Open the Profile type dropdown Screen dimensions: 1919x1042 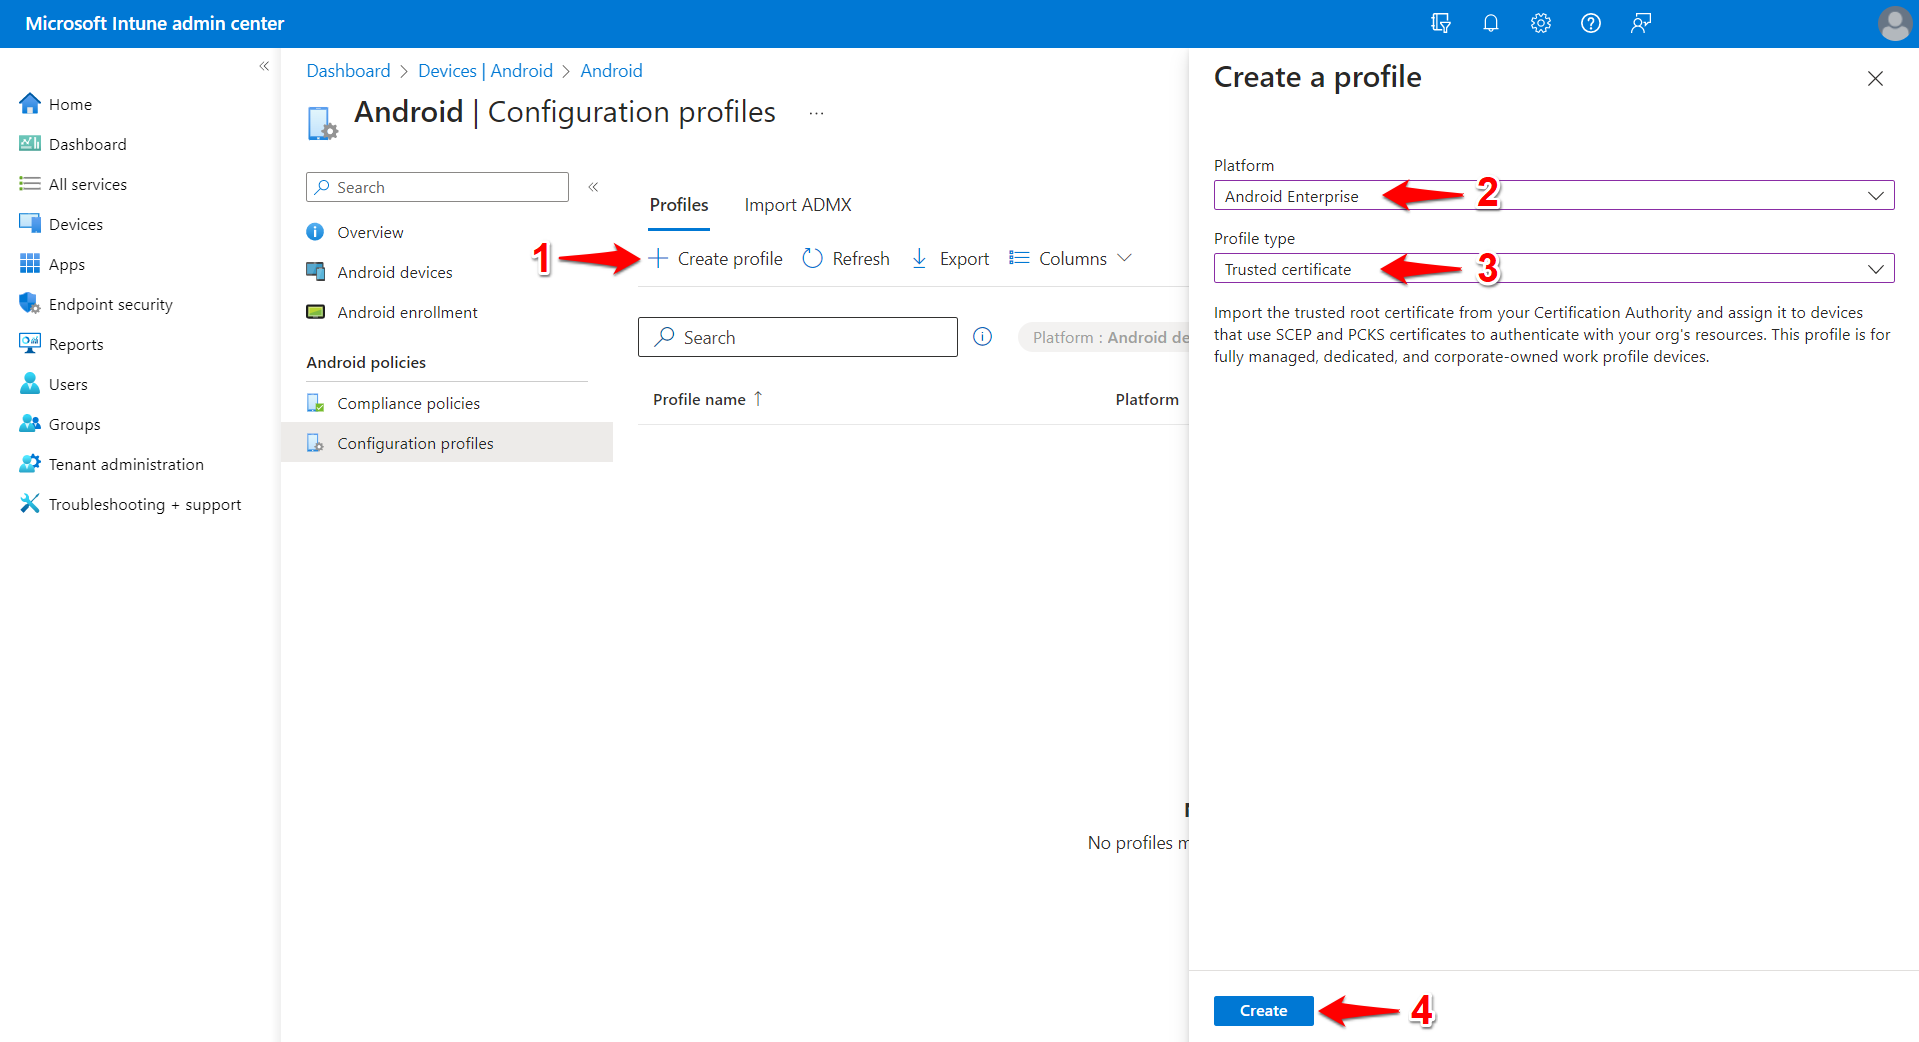(x=1554, y=269)
